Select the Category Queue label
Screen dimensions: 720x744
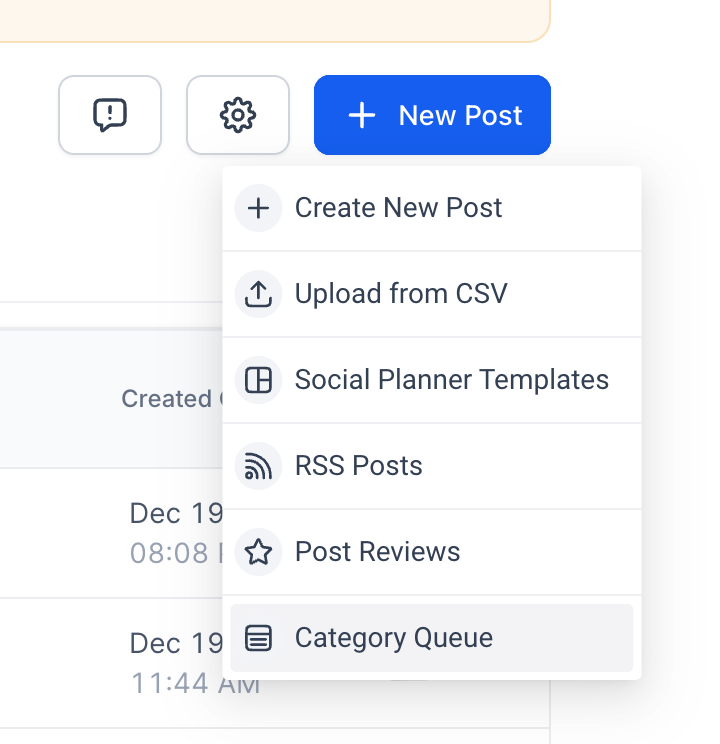coord(393,638)
